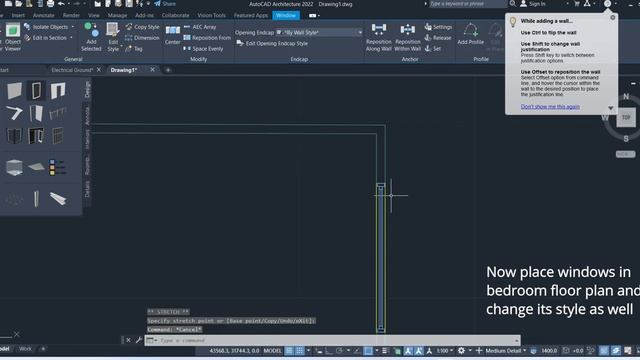The image size is (640, 360).
Task: Click the keyword search box
Action: (468, 4)
